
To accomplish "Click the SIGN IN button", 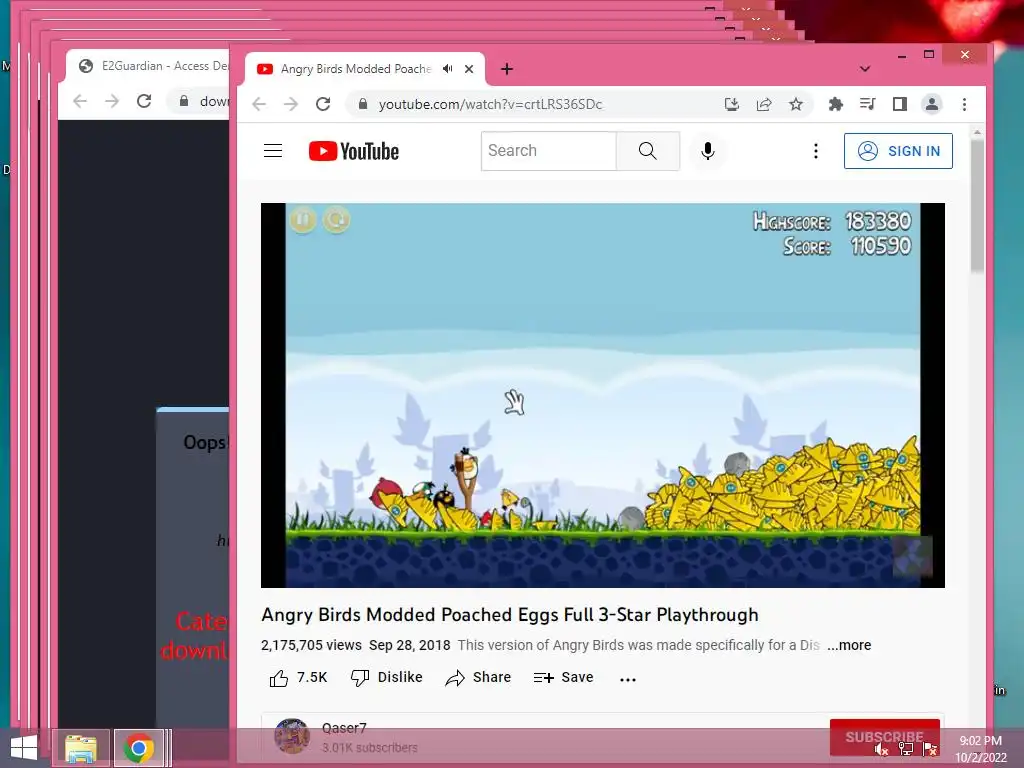I will click(x=898, y=151).
